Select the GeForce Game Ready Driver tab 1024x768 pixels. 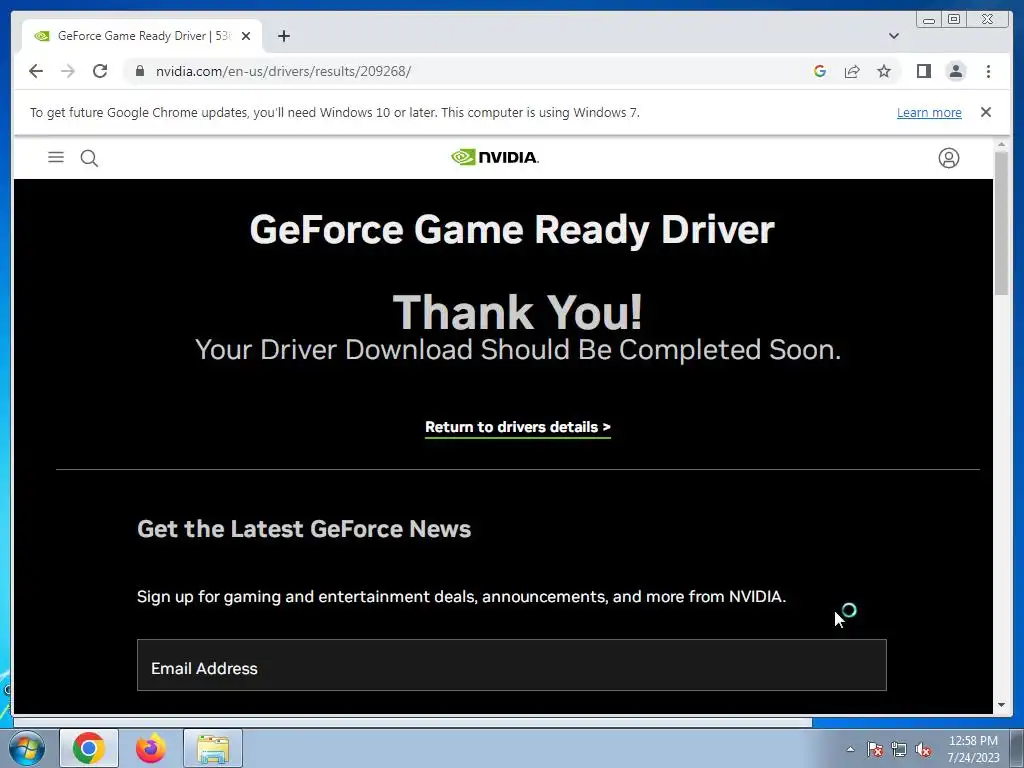142,36
